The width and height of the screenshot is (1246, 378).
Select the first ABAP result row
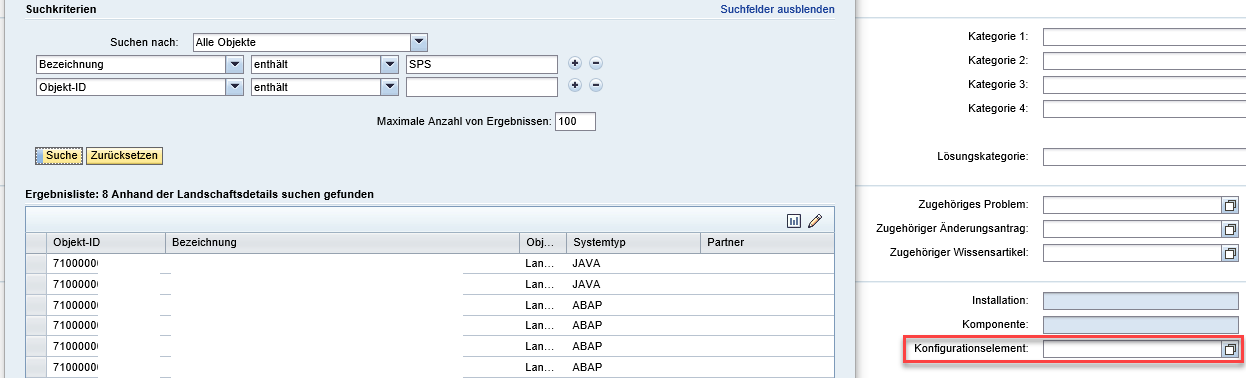36,305
